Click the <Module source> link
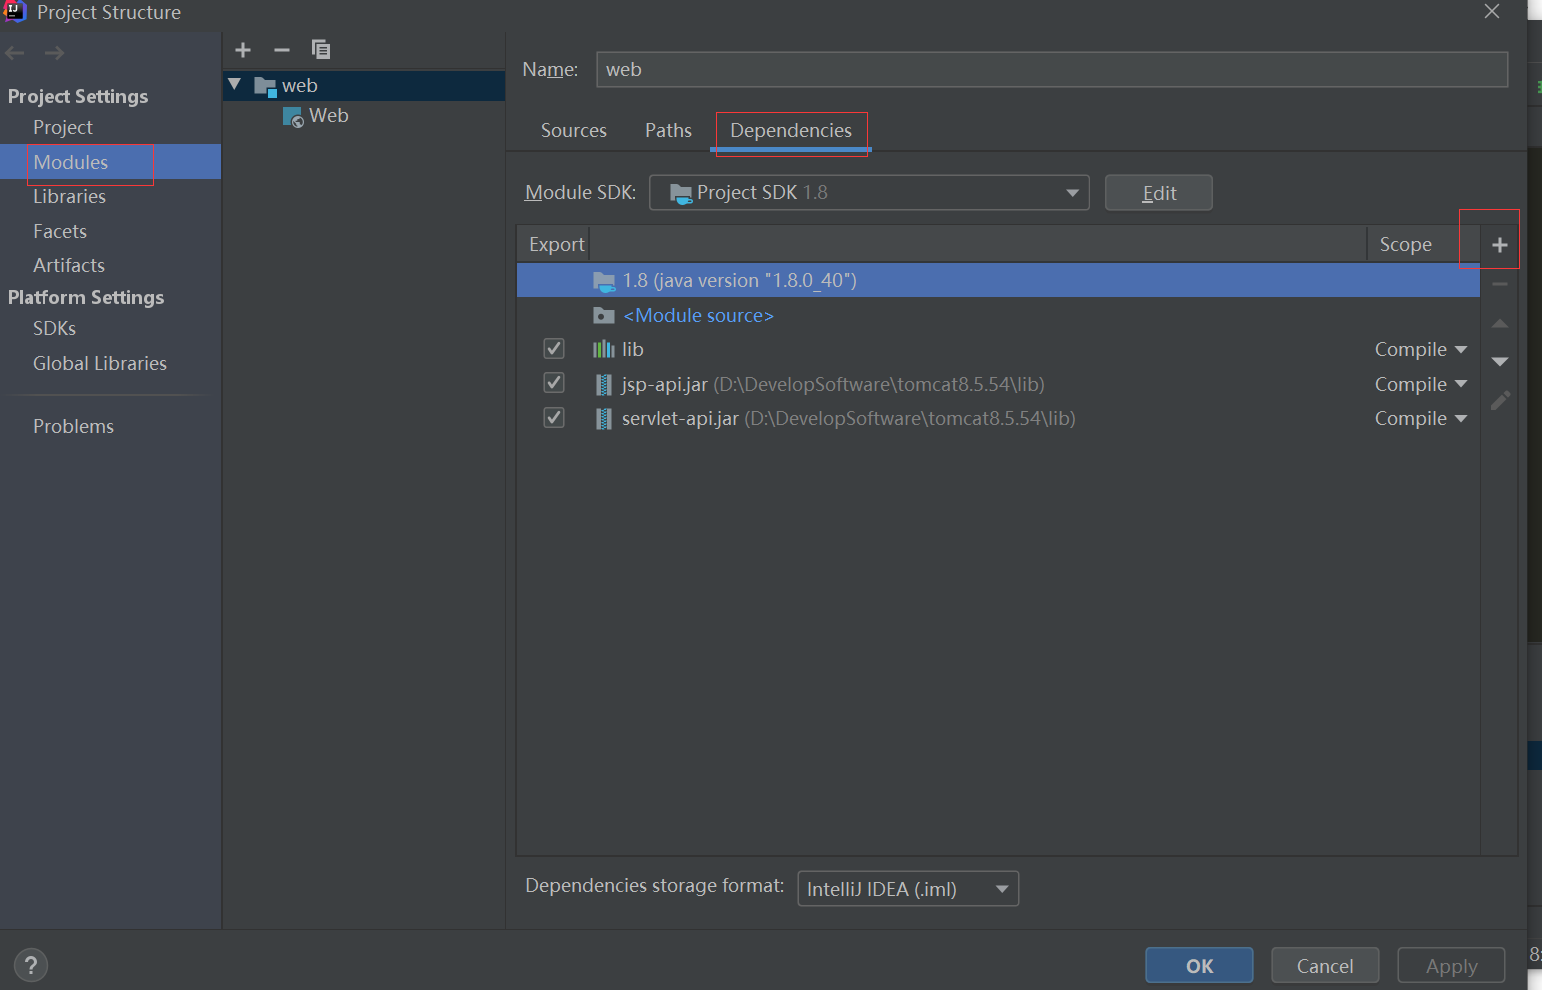Image resolution: width=1542 pixels, height=990 pixels. pyautogui.click(x=699, y=316)
